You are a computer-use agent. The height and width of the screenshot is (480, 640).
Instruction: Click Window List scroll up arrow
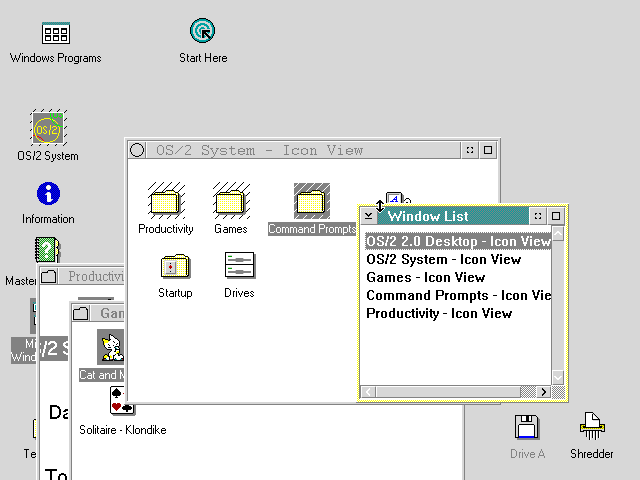pos(558,233)
